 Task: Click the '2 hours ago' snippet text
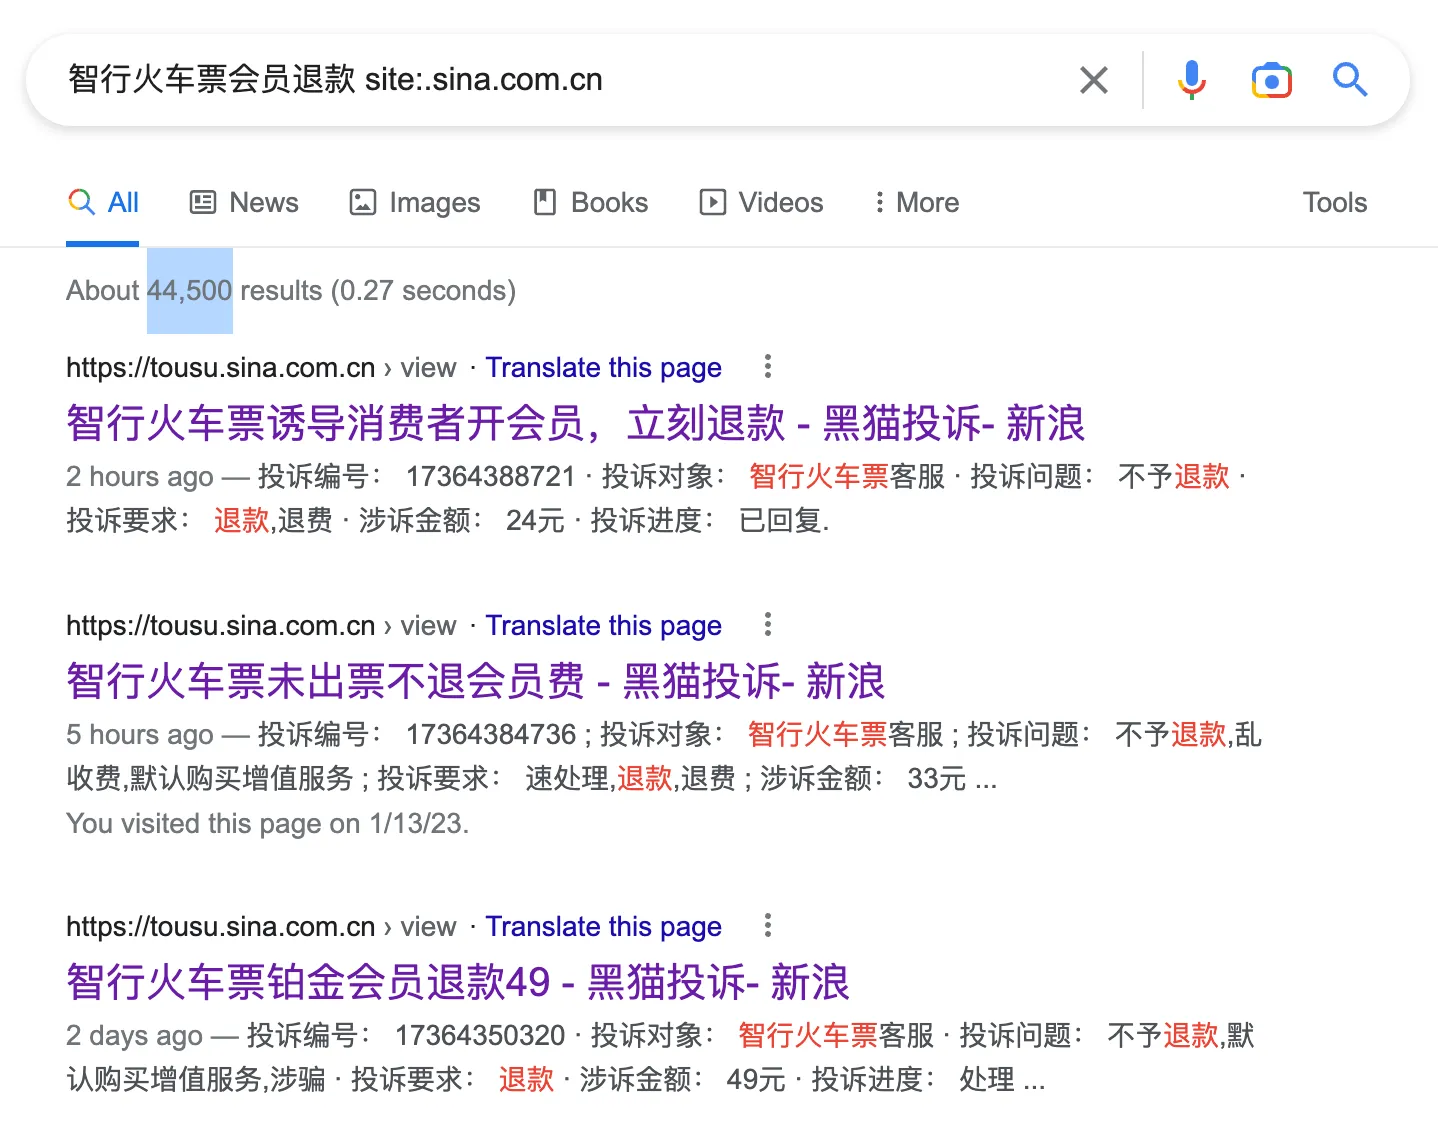tap(140, 477)
